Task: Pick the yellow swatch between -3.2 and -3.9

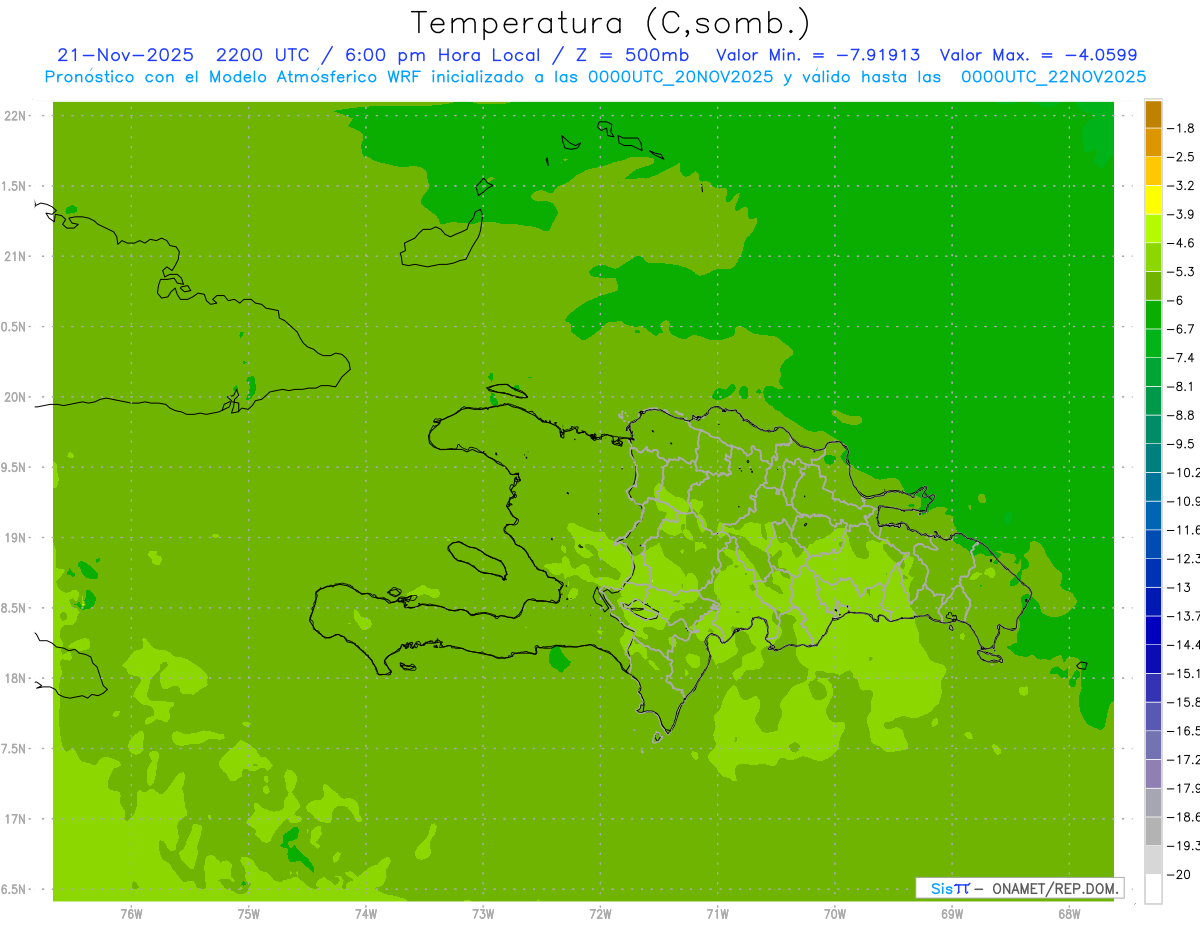Action: pos(1153,200)
